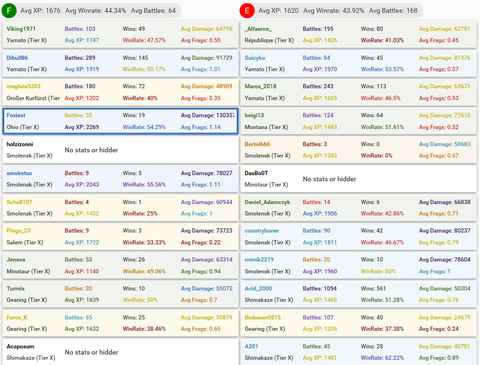
Task: Click Avg Frags: 0.94 value
Action: pos(201,271)
